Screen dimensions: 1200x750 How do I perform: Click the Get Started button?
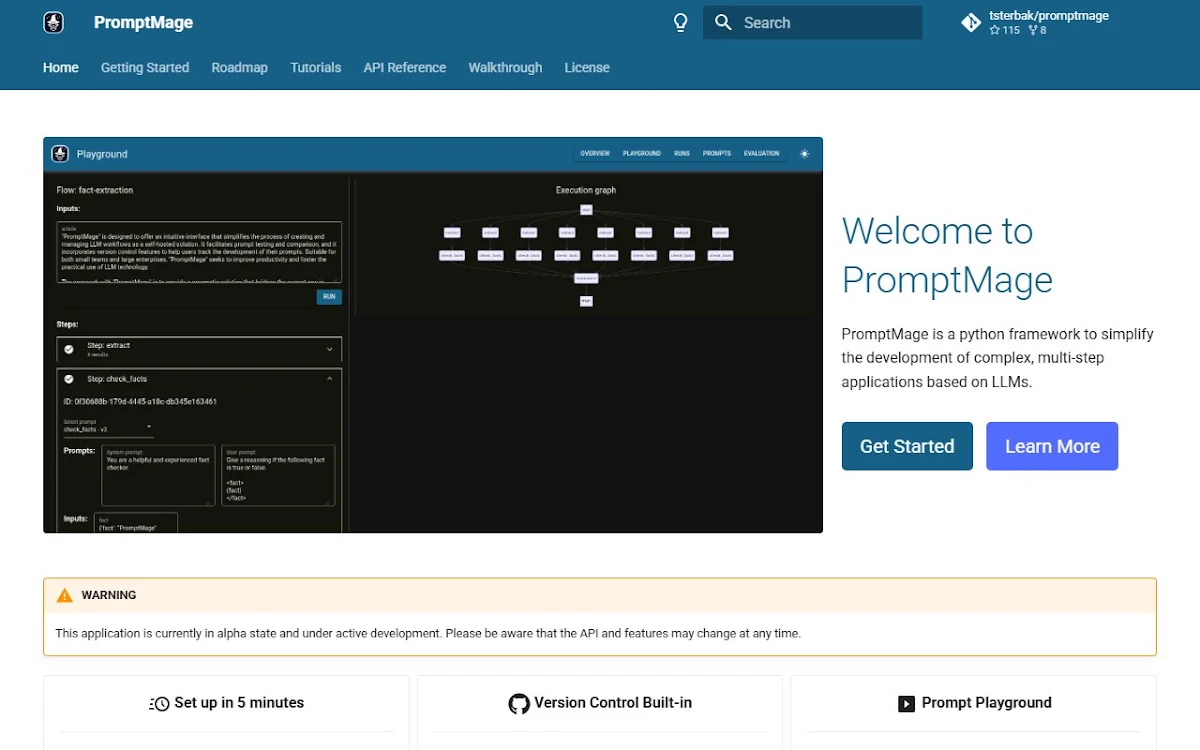907,446
